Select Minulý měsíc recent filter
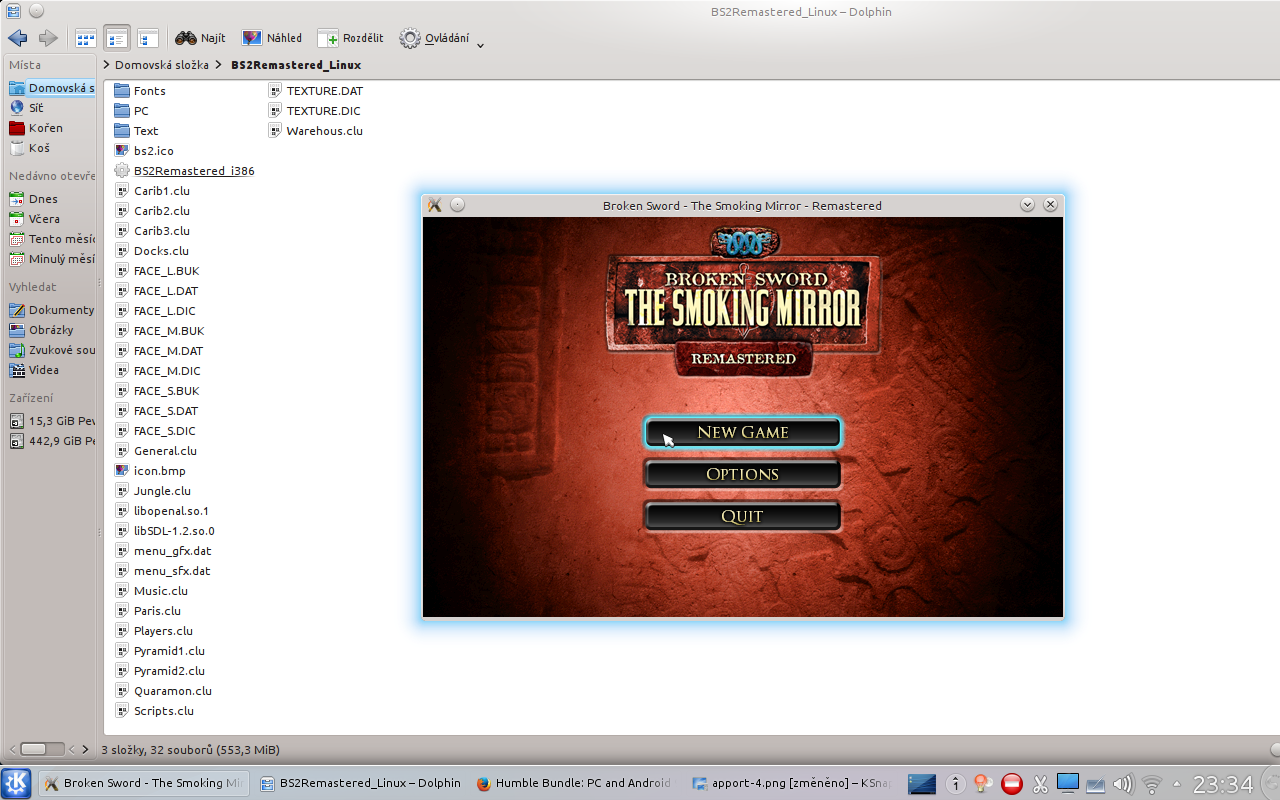This screenshot has width=1280, height=800. coord(50,259)
